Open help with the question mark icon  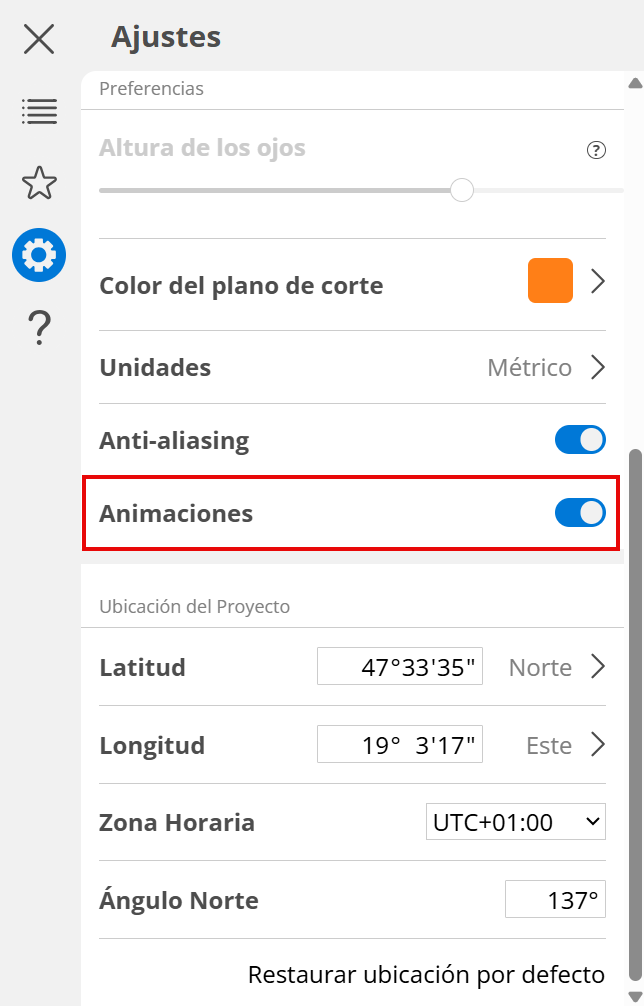(39, 327)
